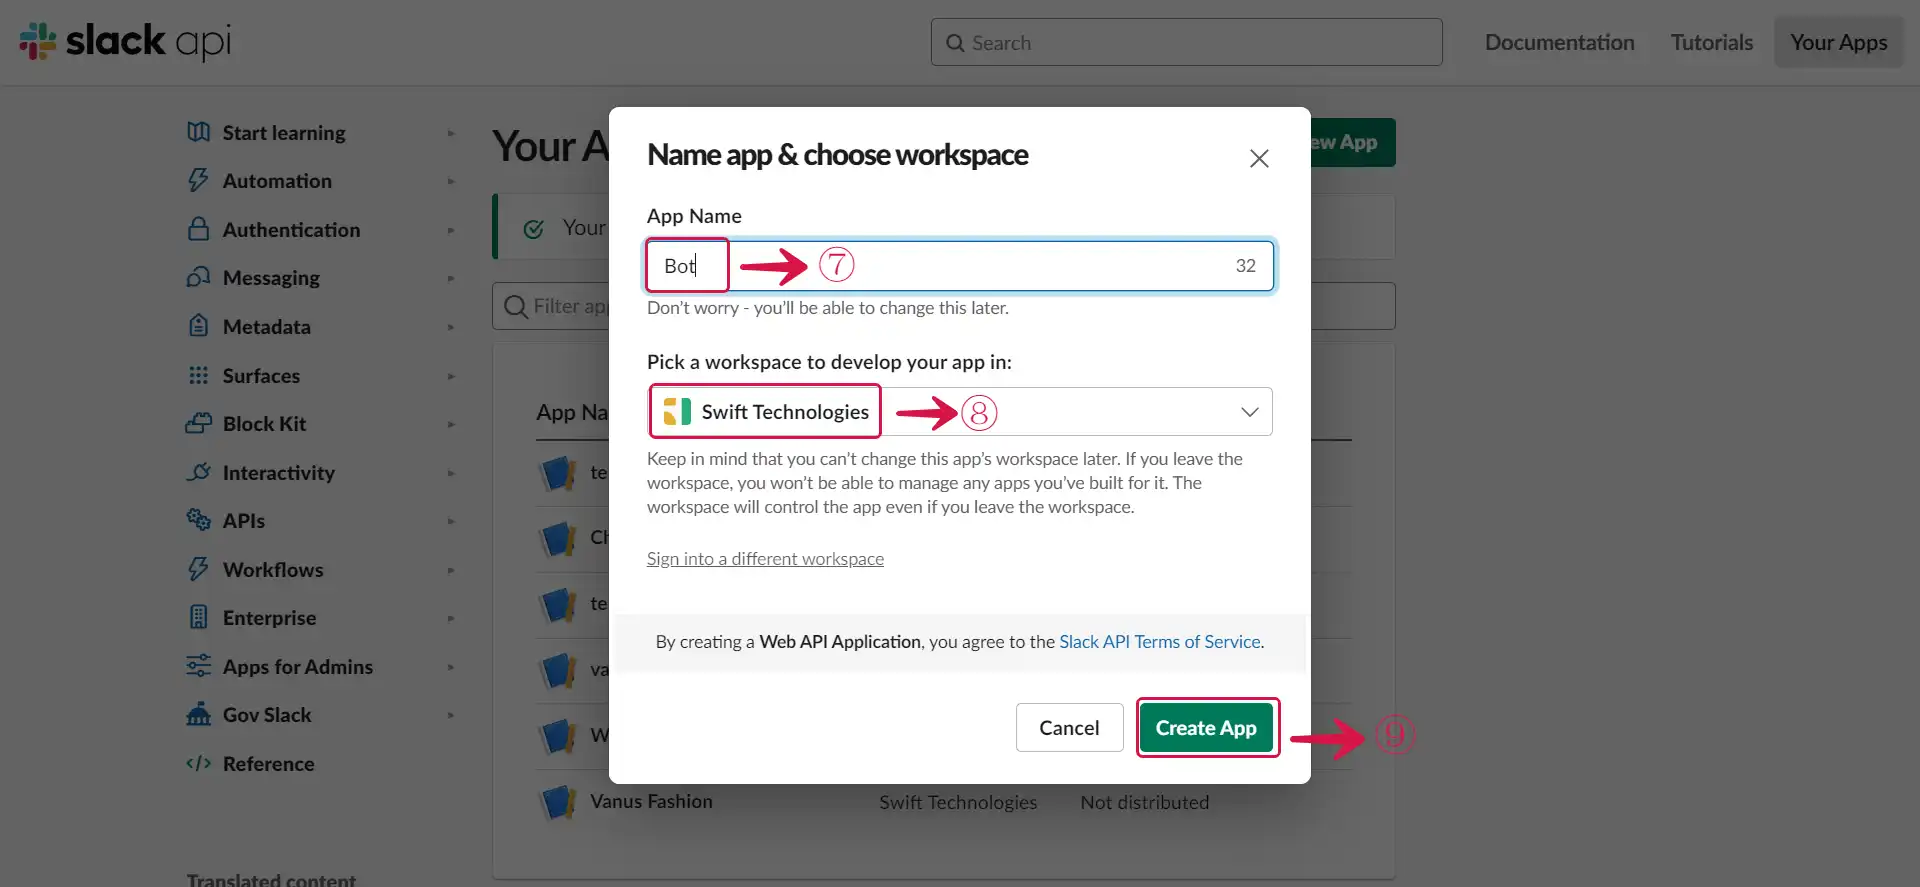Expand the Enterprise section arrow

451,618
